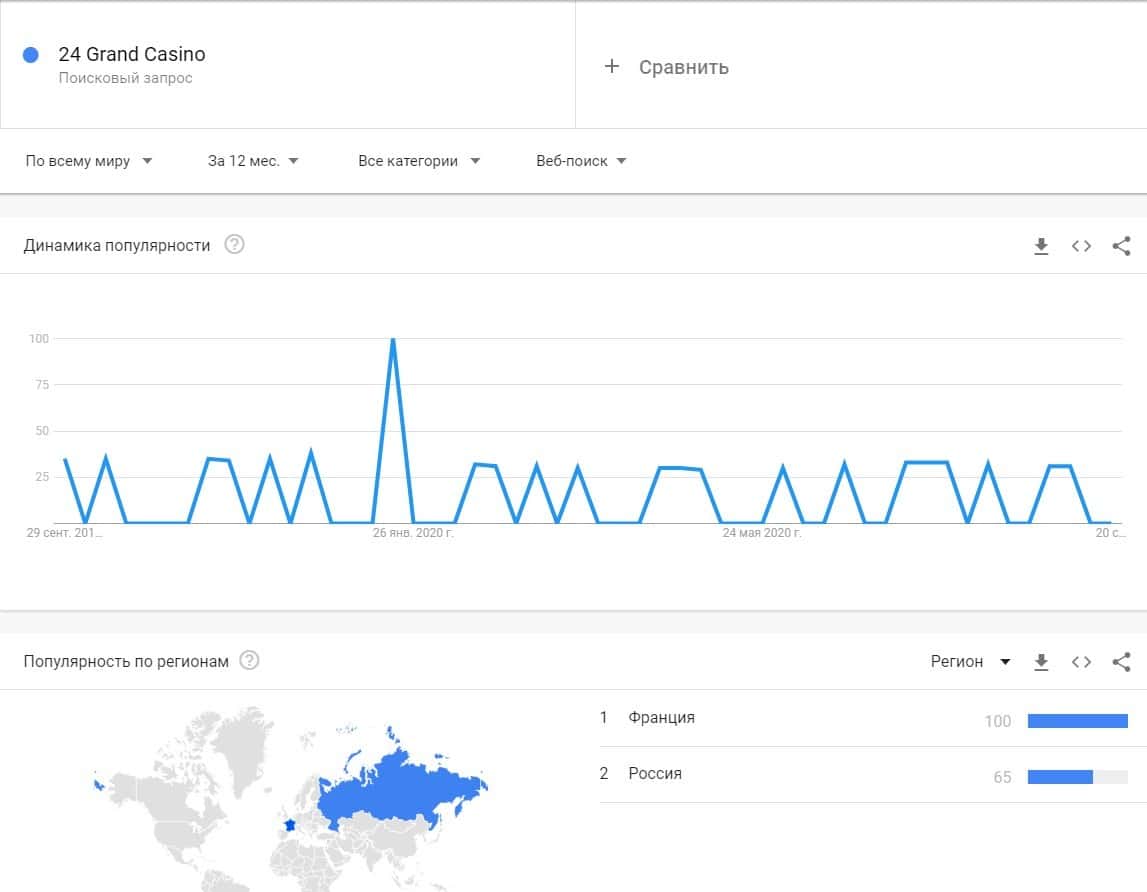The height and width of the screenshot is (892, 1147).
Task: Open help for Динамика популярности
Action: pyautogui.click(x=234, y=245)
